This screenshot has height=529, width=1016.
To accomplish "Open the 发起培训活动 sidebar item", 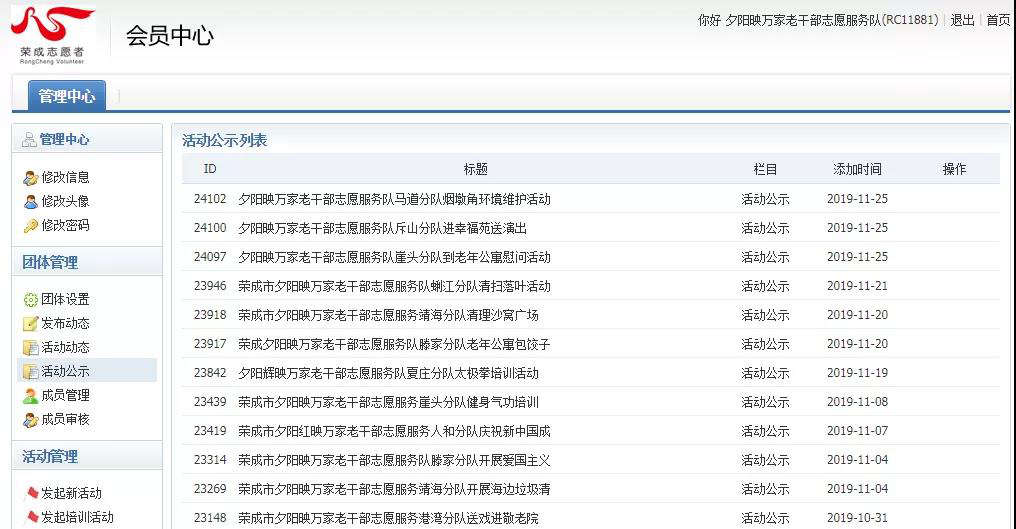I will [x=77, y=518].
